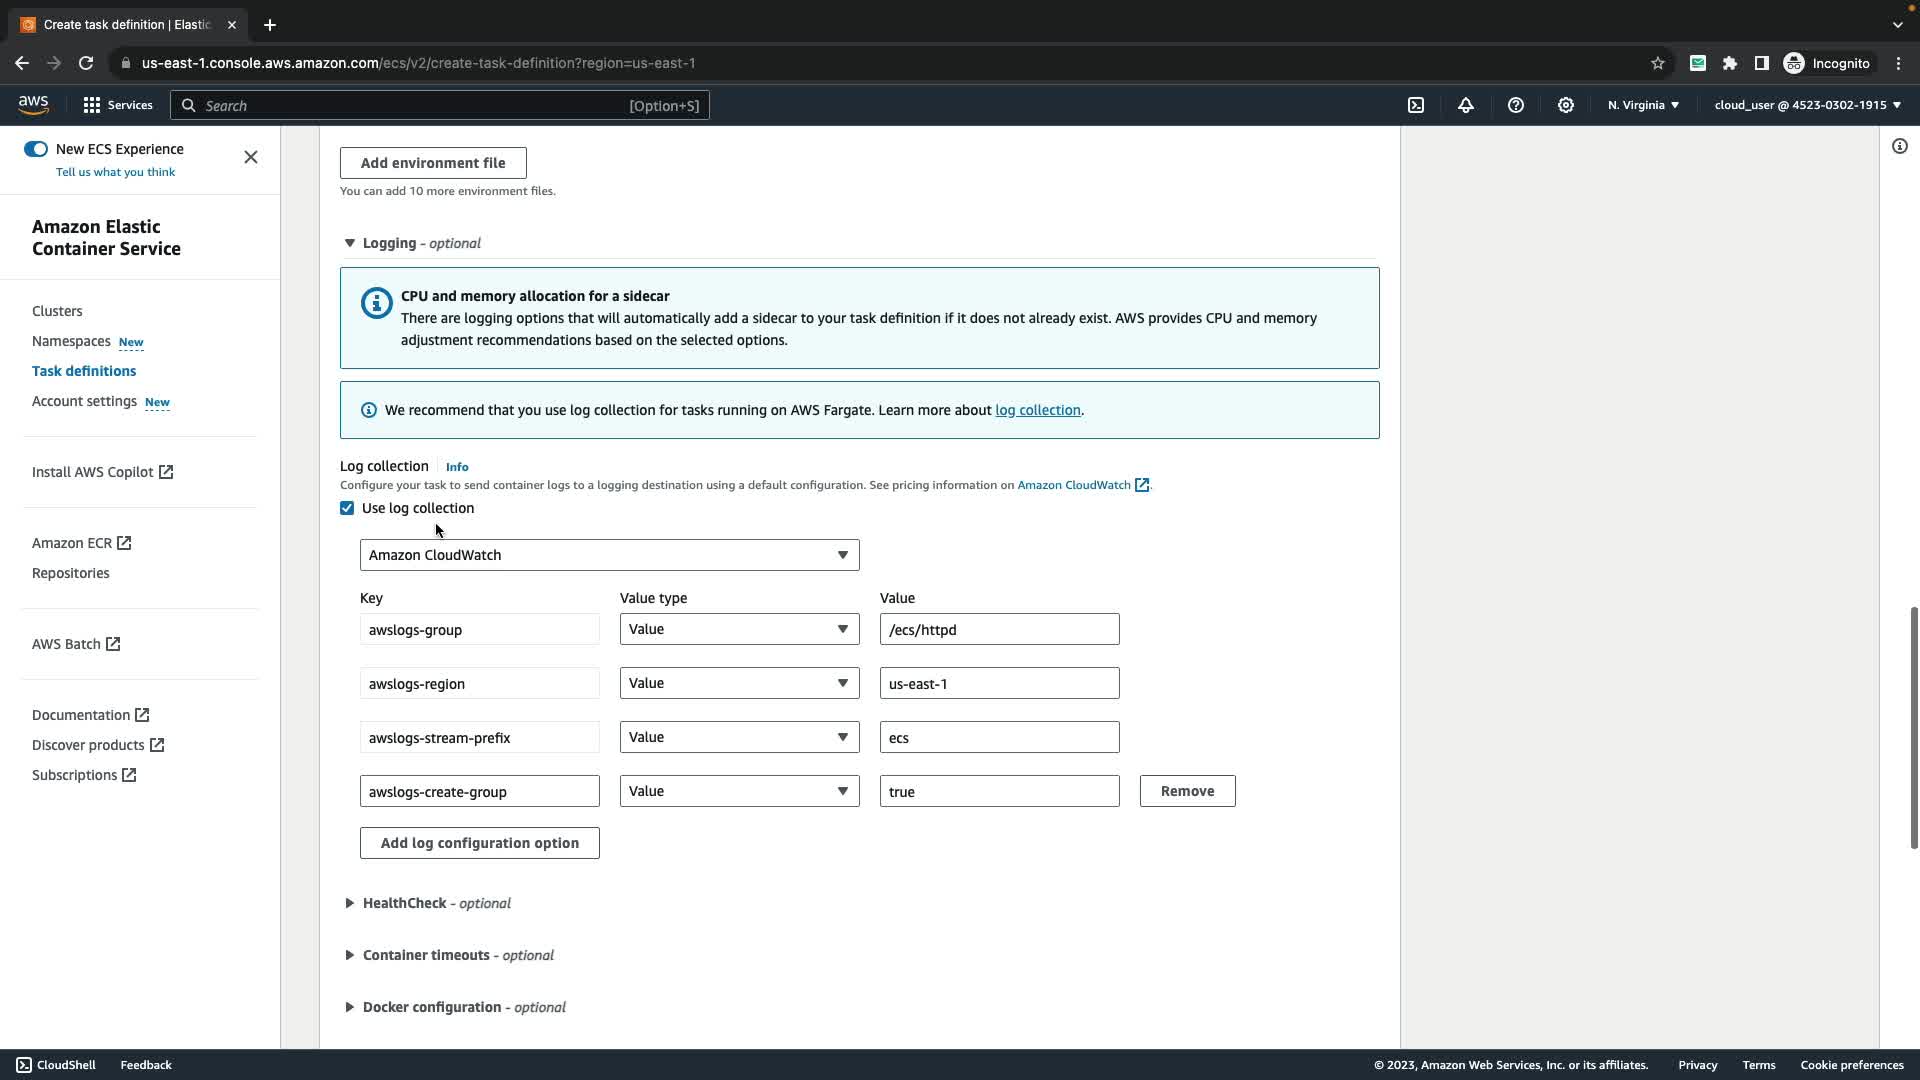Click the awslogs-group value input field
Viewport: 1920px width, 1080px height.
click(999, 629)
